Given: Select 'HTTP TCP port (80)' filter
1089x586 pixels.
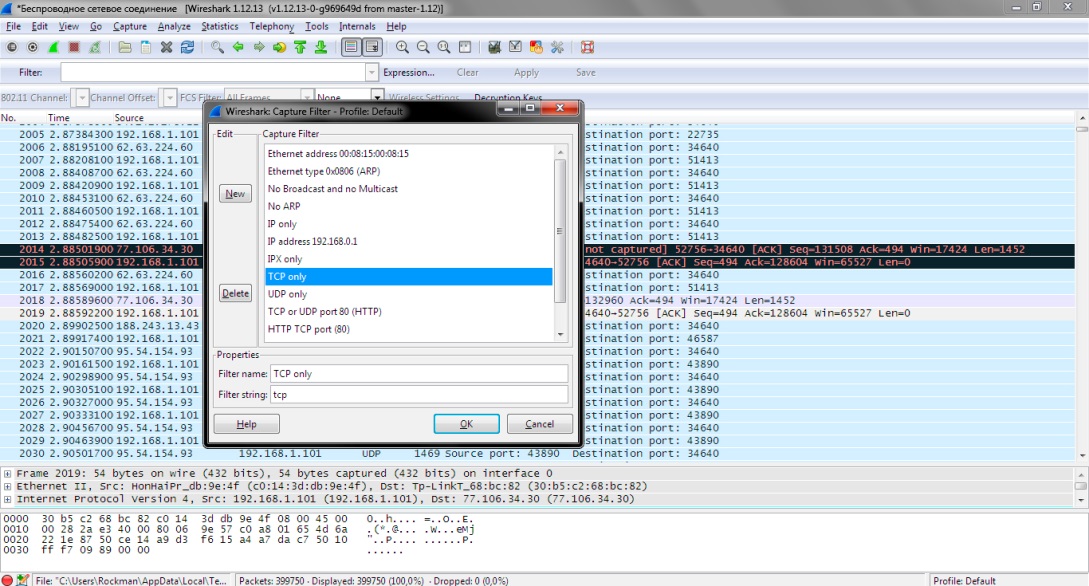Looking at the screenshot, I should (x=409, y=329).
